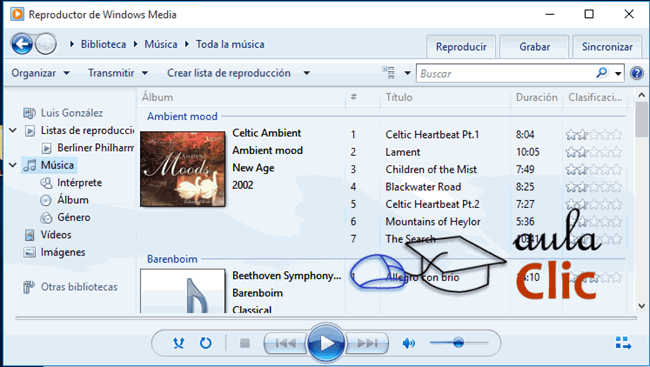Switch to the Grabar tab

click(534, 46)
